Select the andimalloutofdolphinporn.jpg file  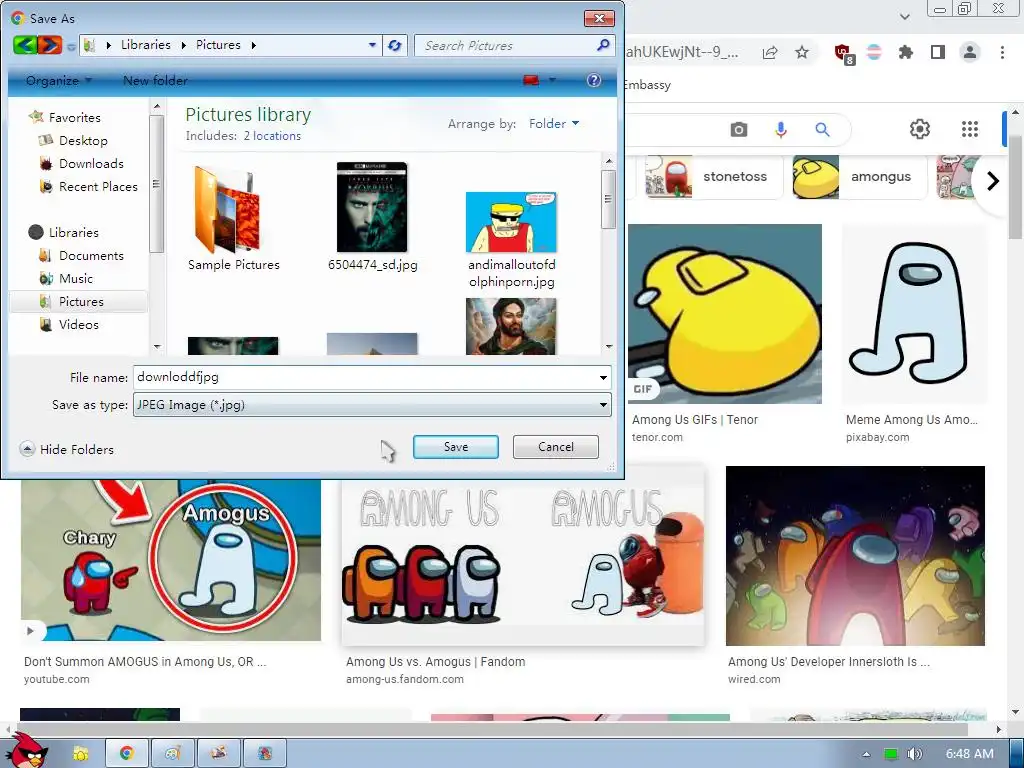click(x=511, y=240)
